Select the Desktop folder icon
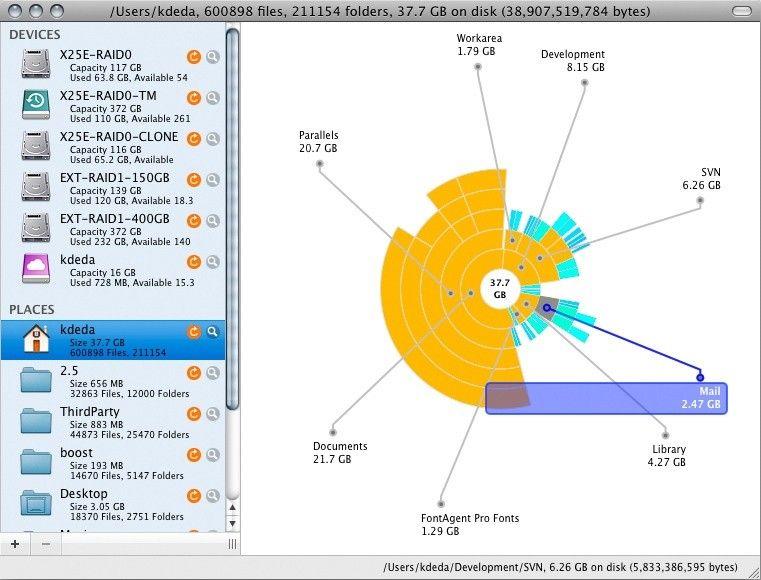 [36, 503]
